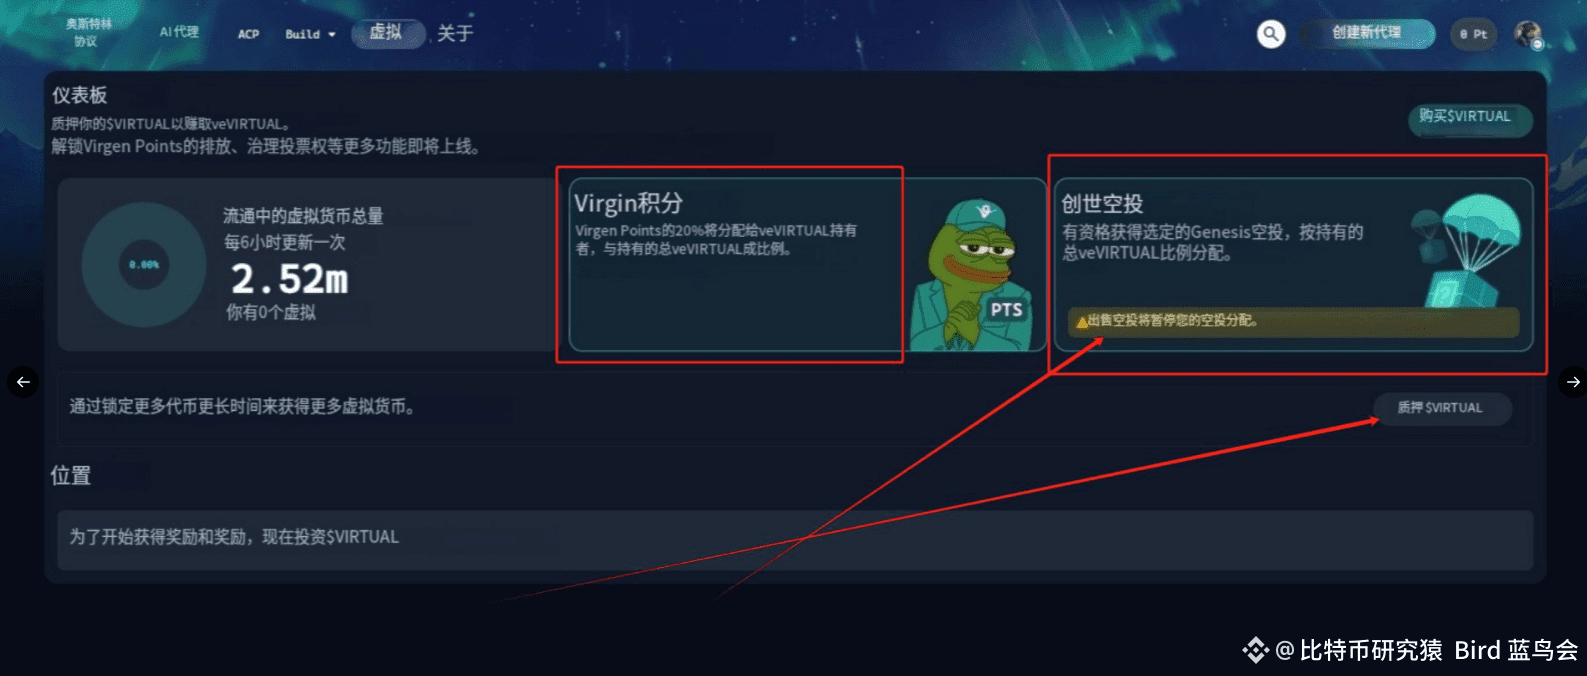Open the AI代理 menu item
Viewport: 1587px width, 676px height.
(179, 32)
